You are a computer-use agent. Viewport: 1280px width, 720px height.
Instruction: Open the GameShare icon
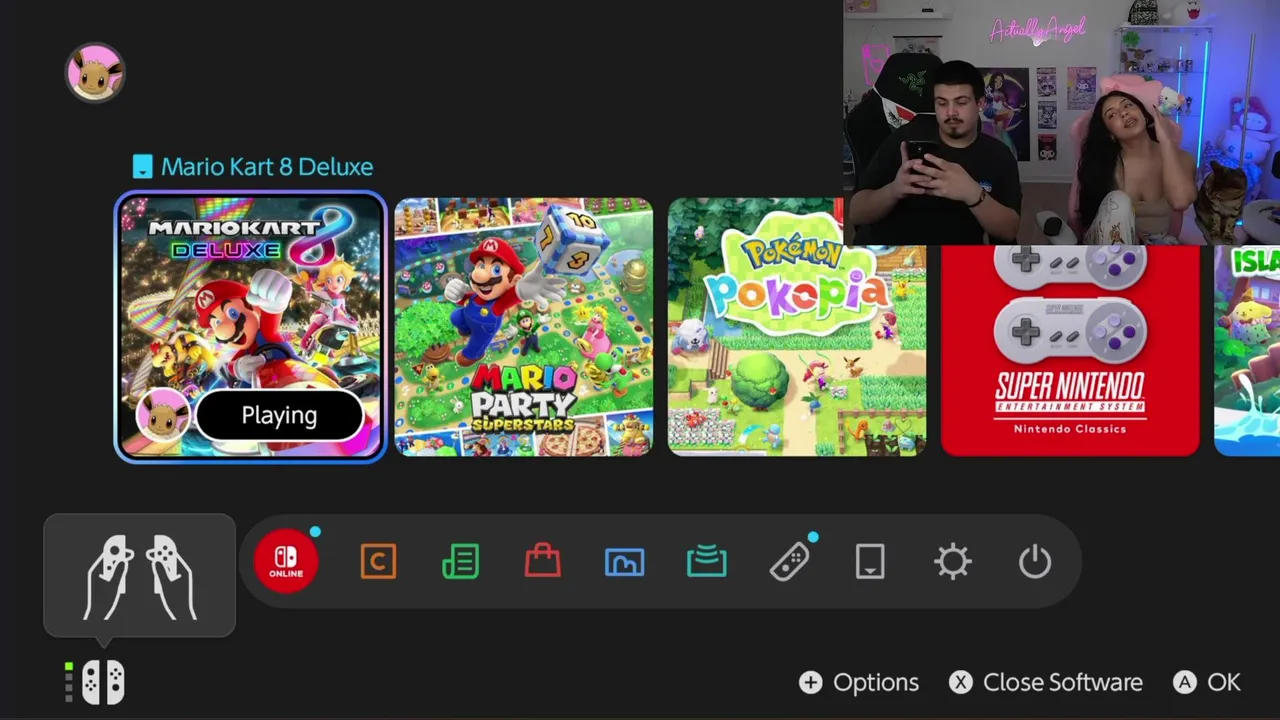click(x=706, y=562)
